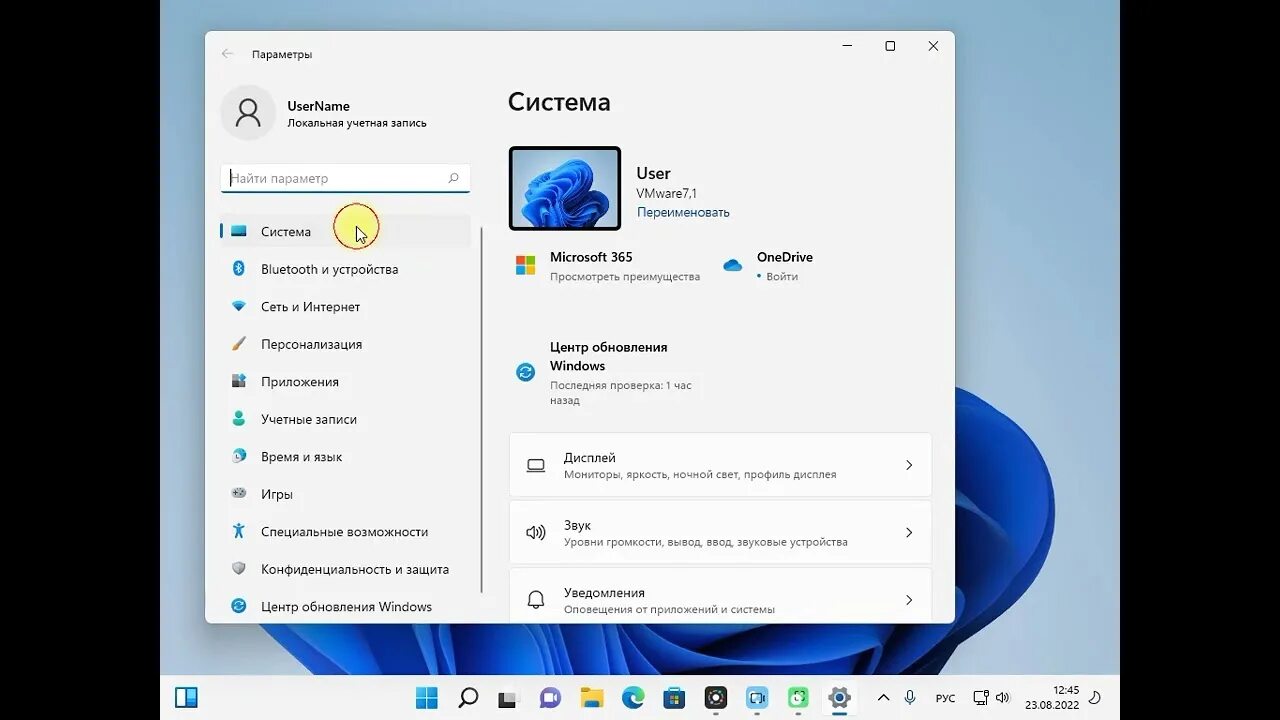Click the Windows update sync icon in the main pane
This screenshot has height=720, width=1280.
click(525, 372)
